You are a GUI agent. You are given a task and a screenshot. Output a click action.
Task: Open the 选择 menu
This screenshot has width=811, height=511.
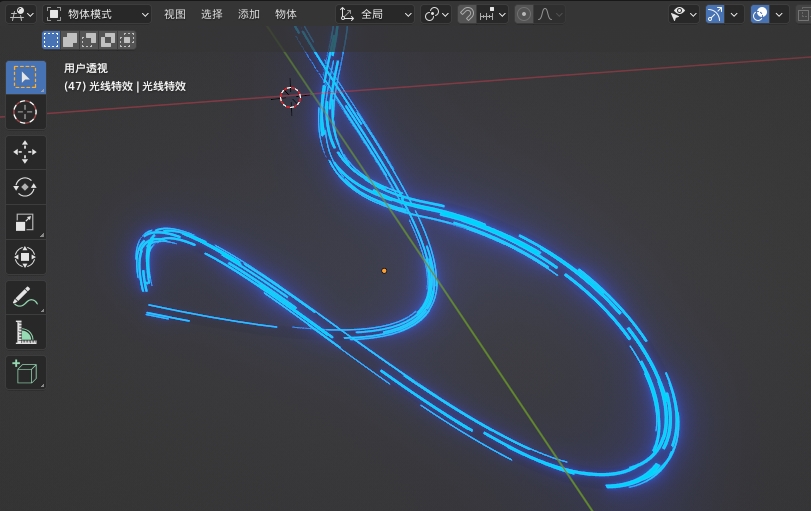tap(212, 14)
